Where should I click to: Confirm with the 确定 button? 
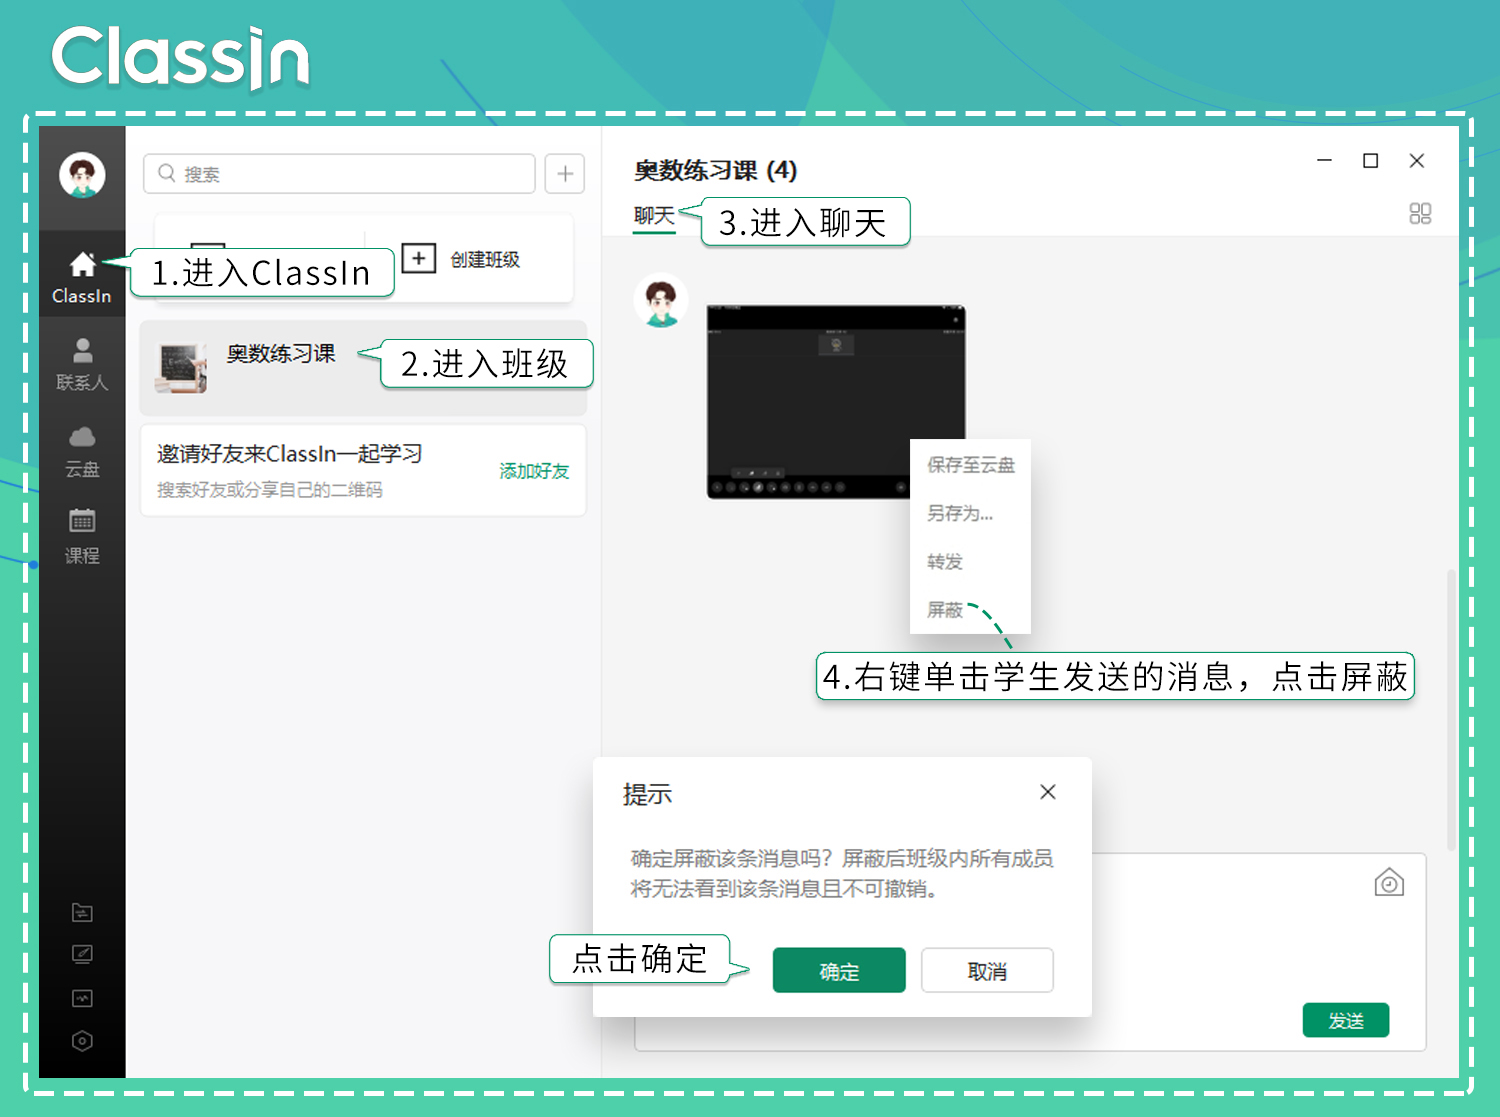(x=839, y=970)
